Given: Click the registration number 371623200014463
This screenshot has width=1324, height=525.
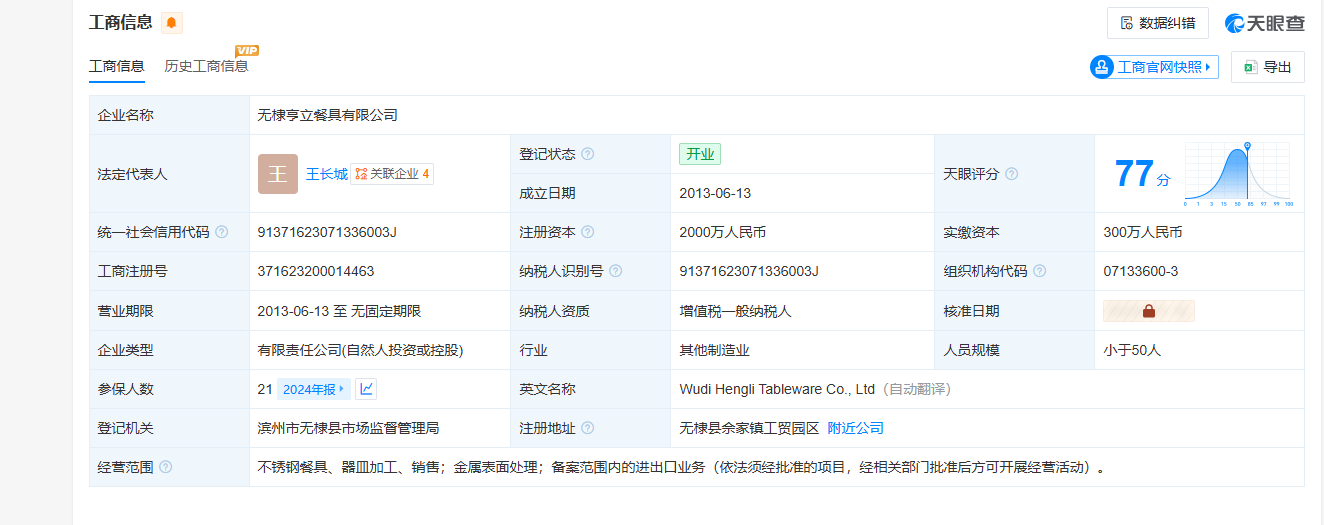Looking at the screenshot, I should 316,271.
